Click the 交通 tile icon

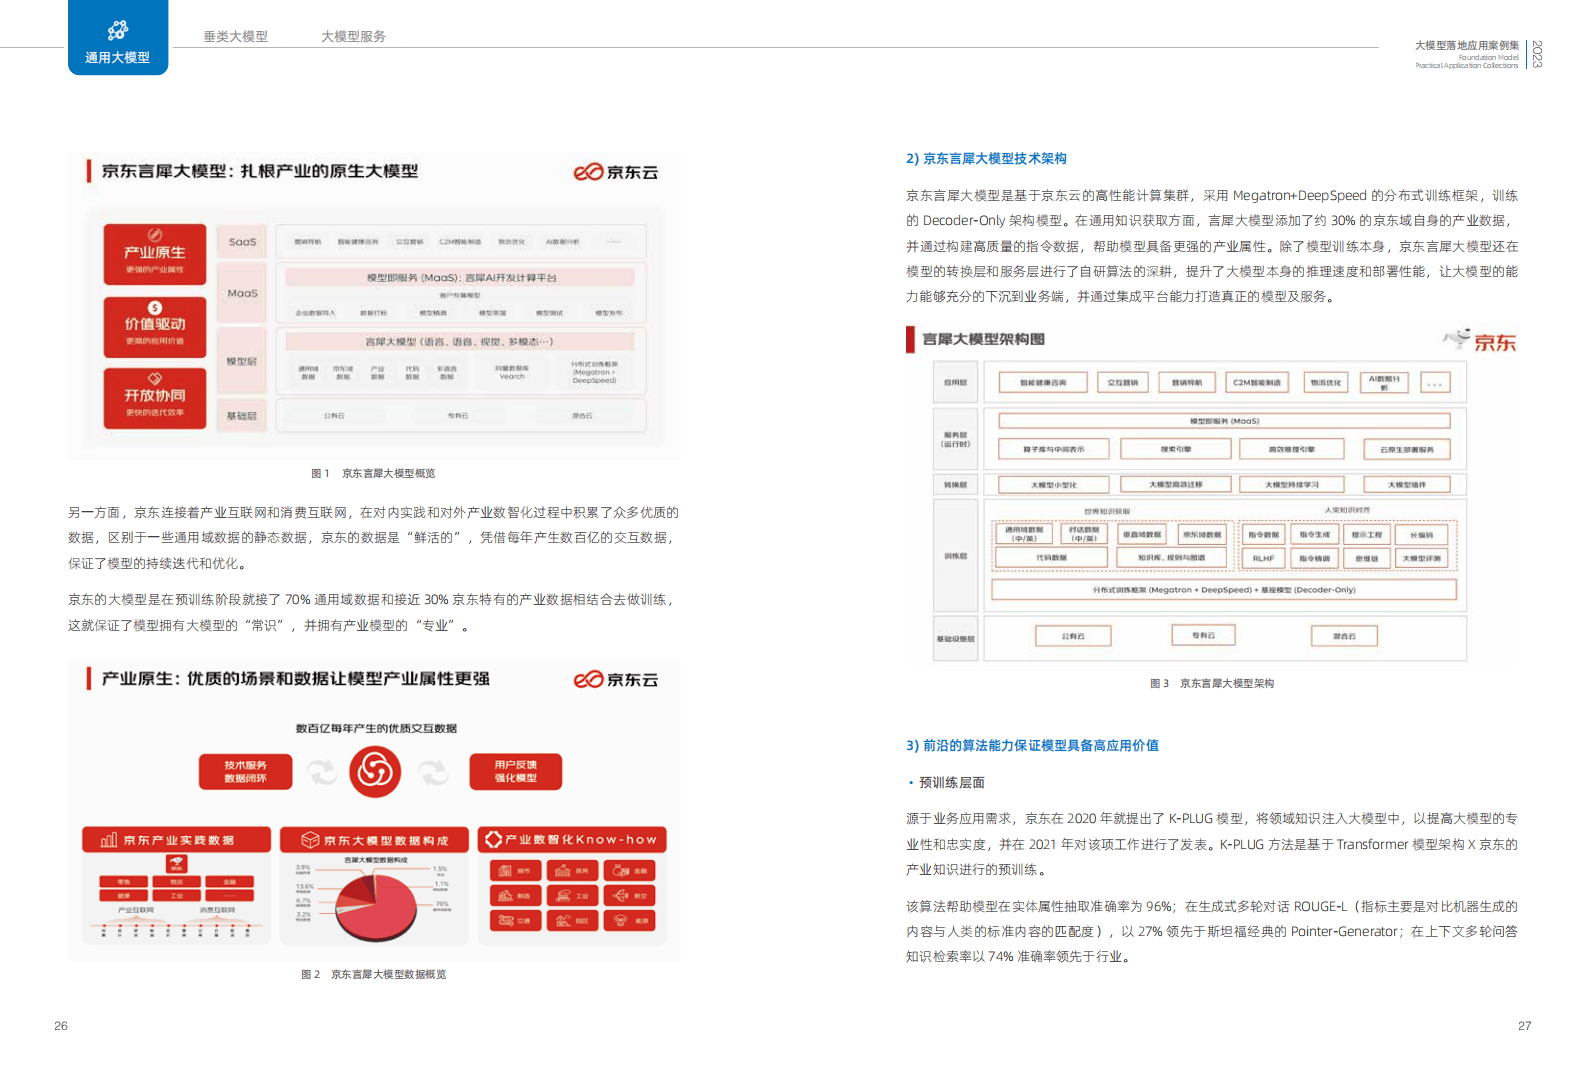506,920
